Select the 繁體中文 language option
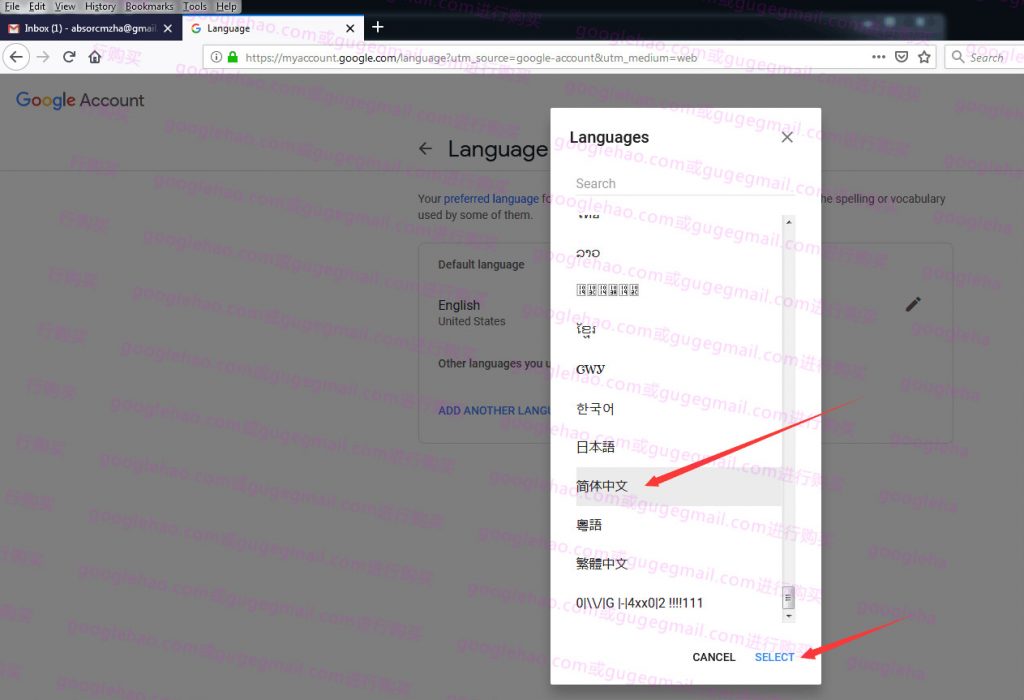This screenshot has height=700, width=1024. (679, 564)
